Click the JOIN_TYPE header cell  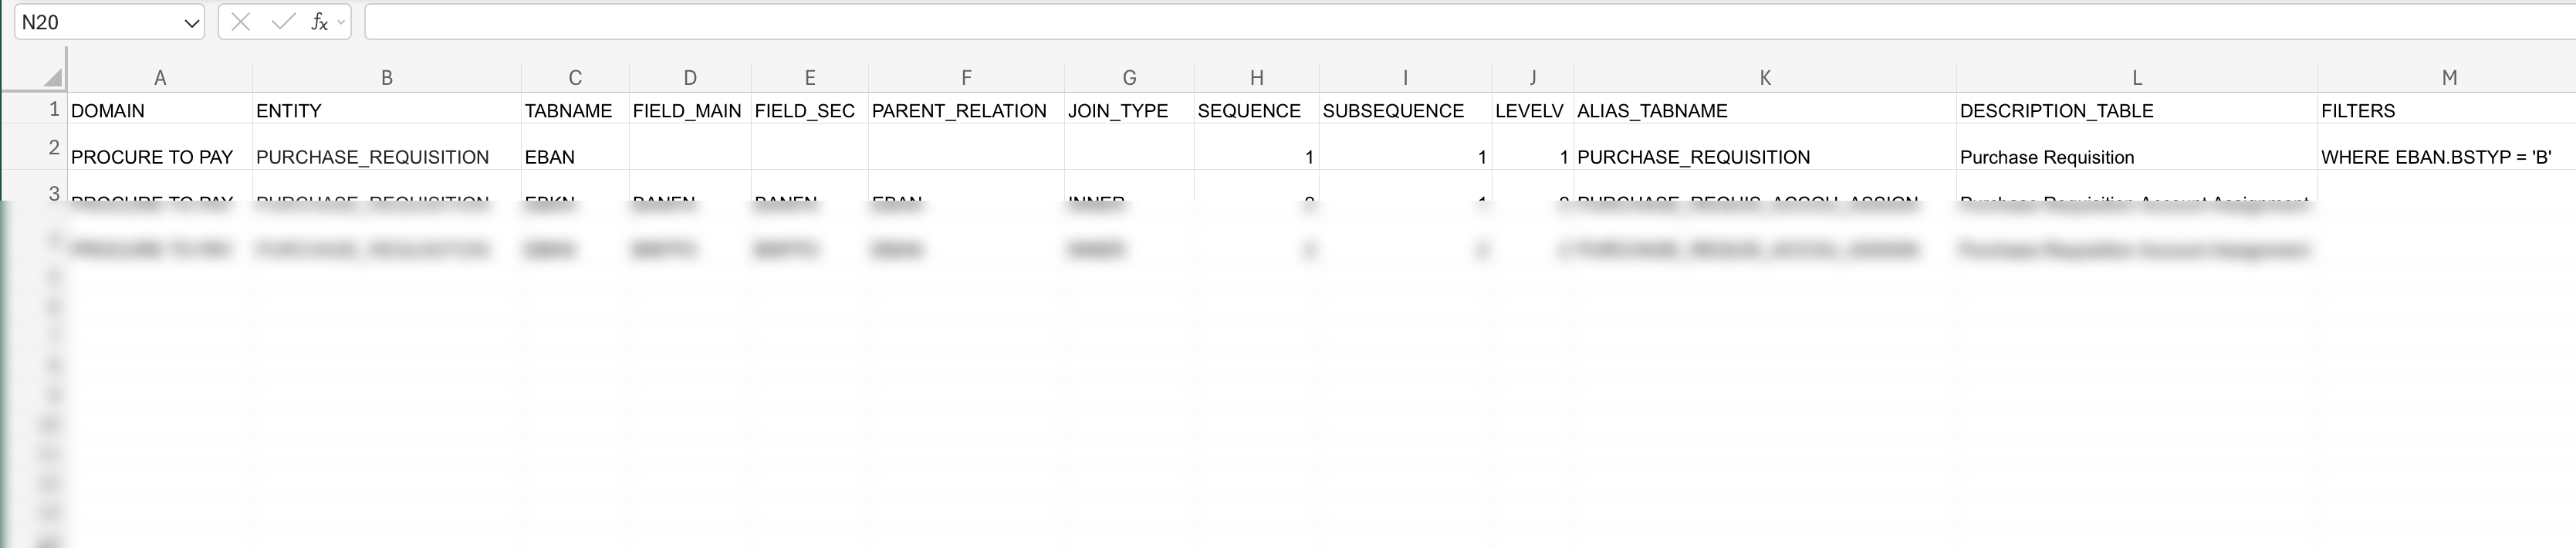(1118, 111)
